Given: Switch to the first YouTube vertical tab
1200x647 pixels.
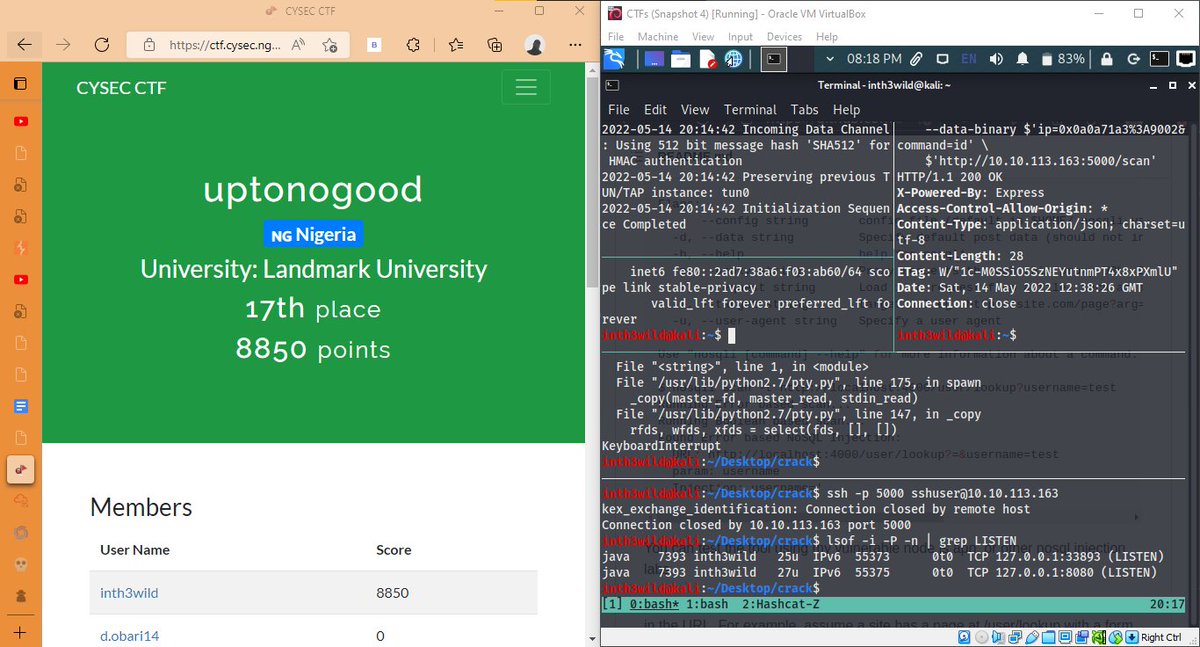Looking at the screenshot, I should point(20,121).
